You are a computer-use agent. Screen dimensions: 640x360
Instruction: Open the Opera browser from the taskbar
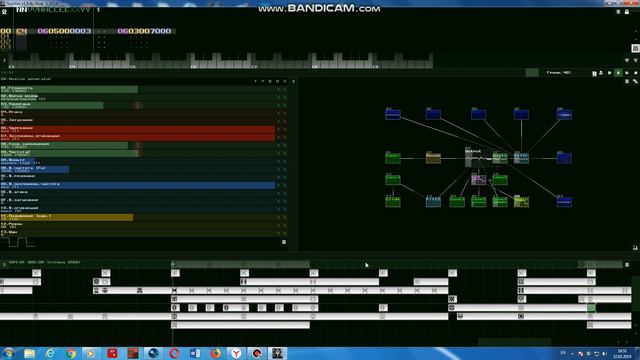174,353
